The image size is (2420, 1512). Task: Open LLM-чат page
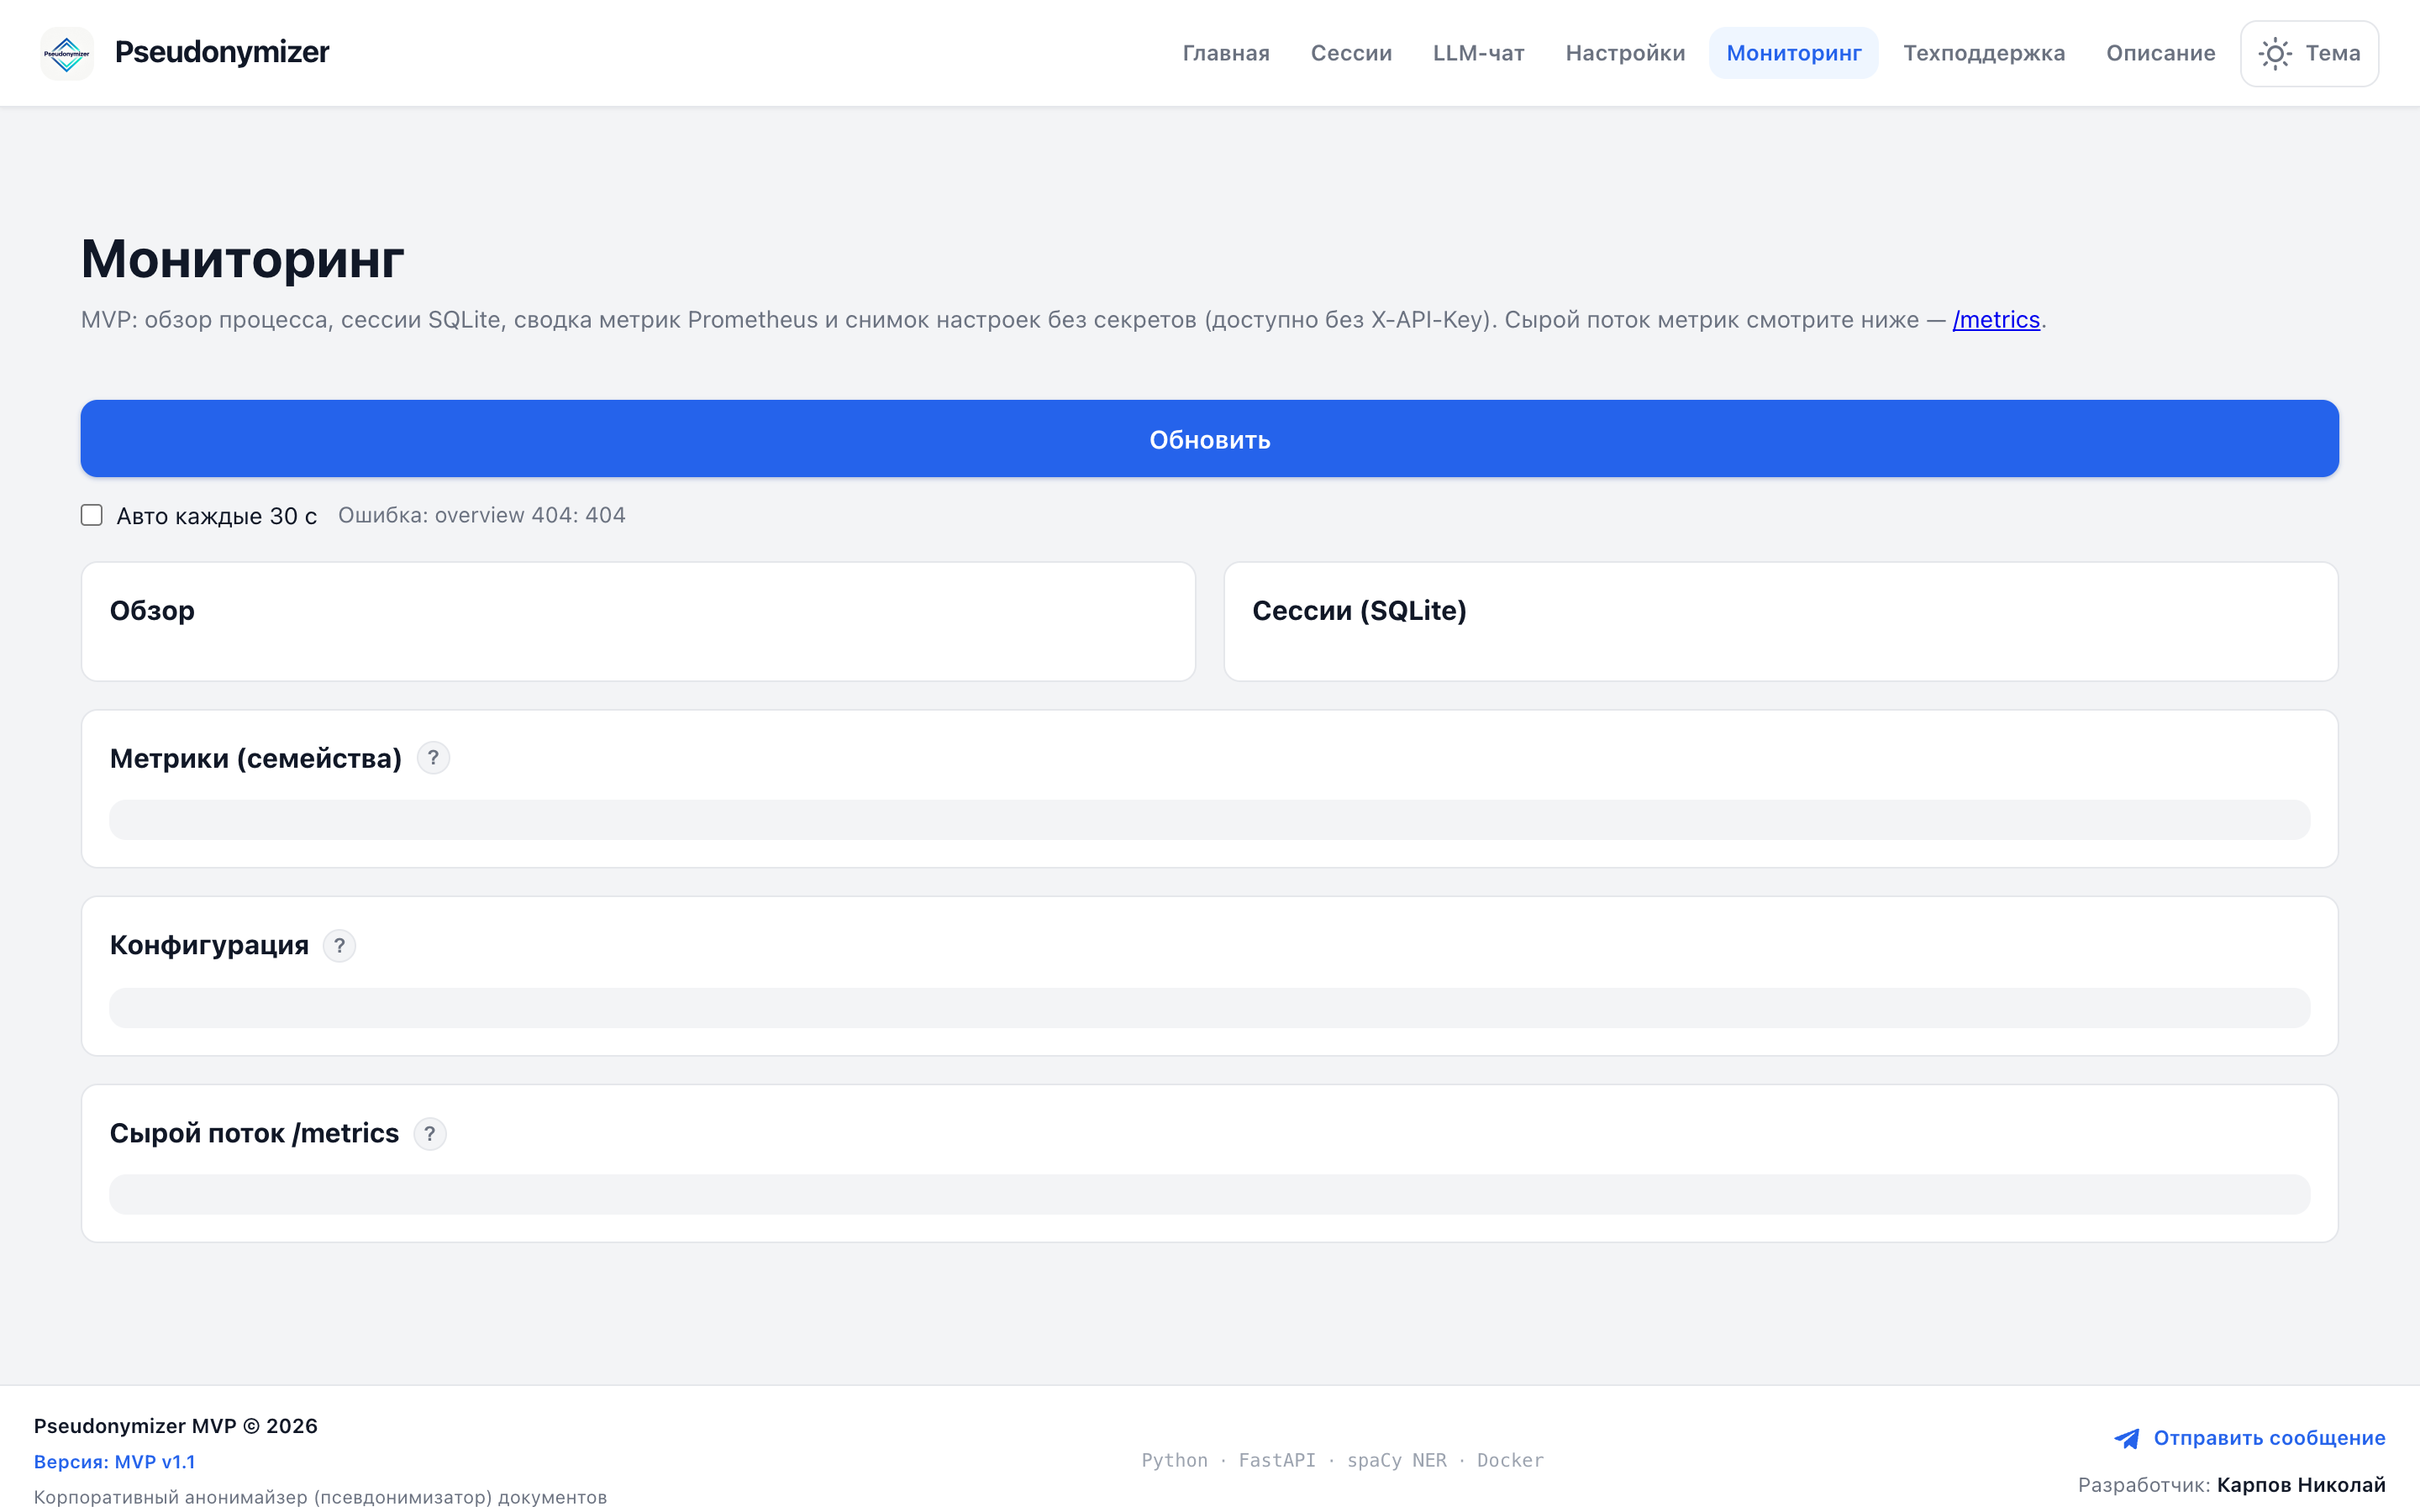coord(1478,53)
